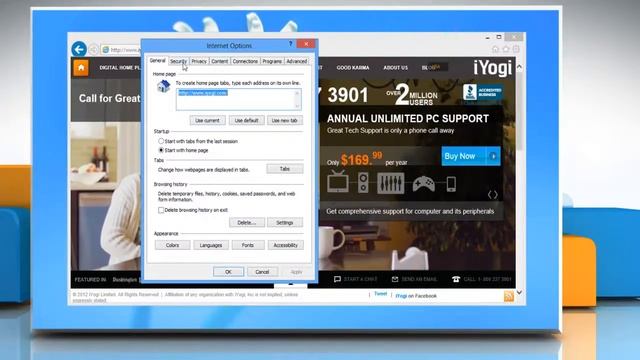The image size is (640, 360).
Task: Confirm the dialog with OK
Action: coord(229,272)
